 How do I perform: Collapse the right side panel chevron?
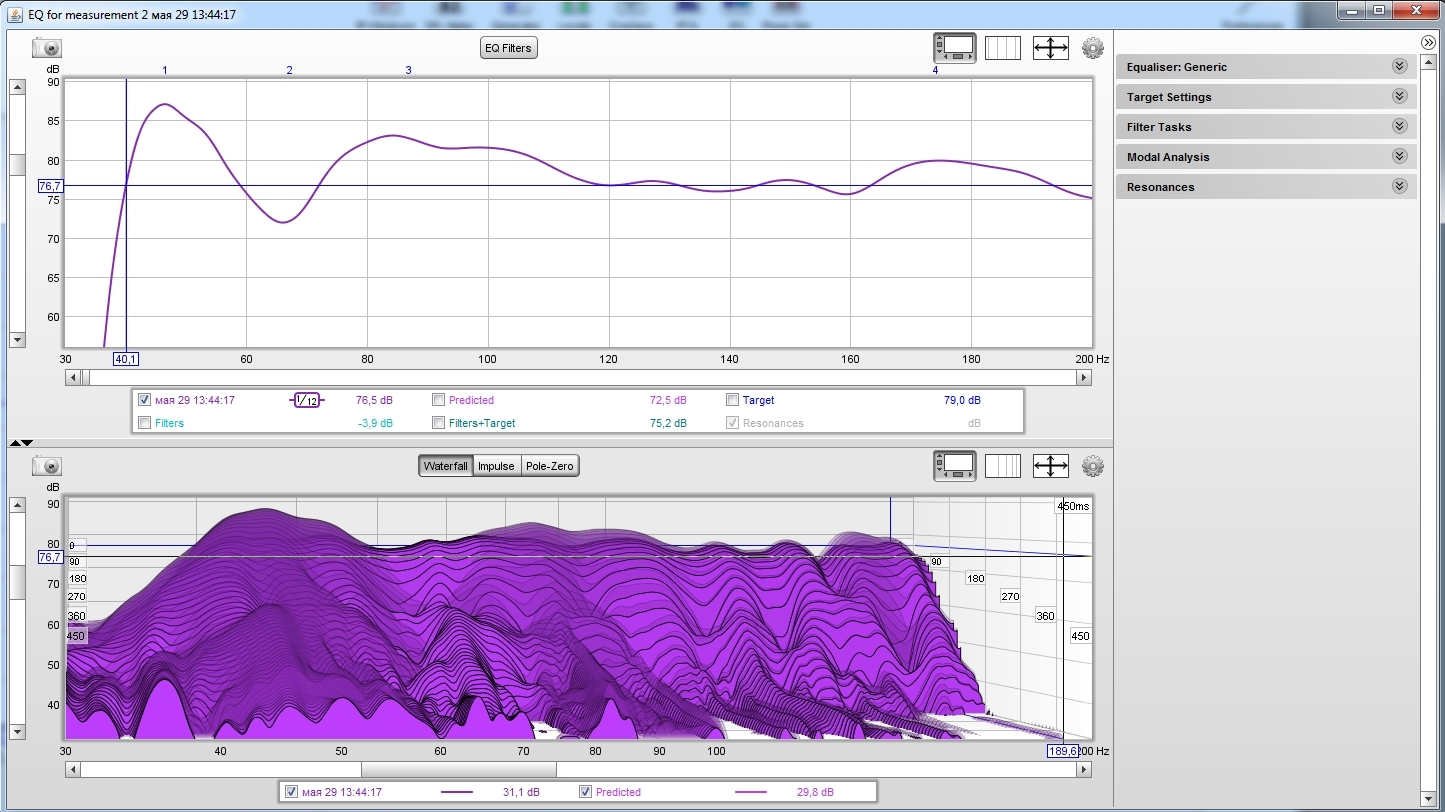[1428, 42]
